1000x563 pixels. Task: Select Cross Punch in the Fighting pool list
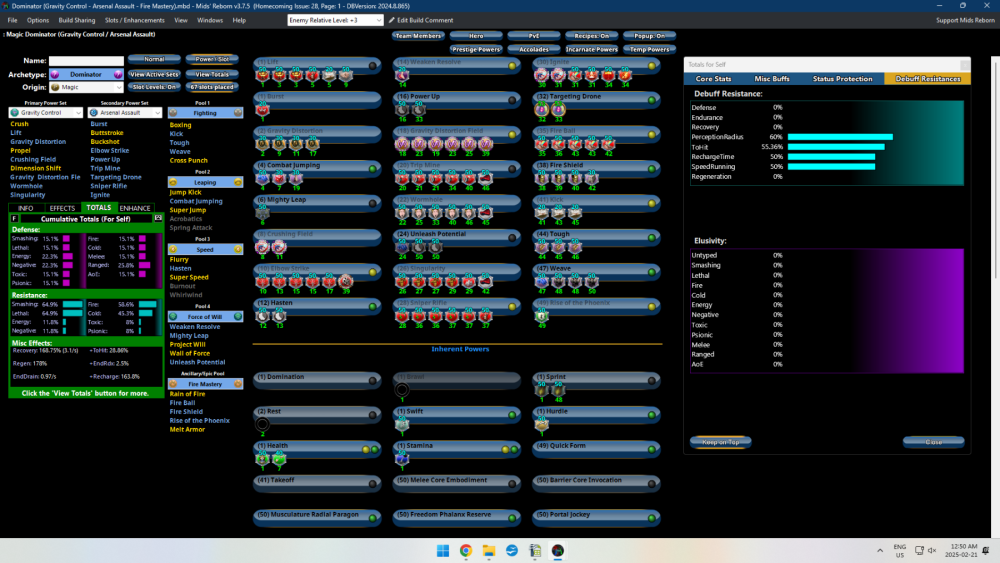(188, 161)
